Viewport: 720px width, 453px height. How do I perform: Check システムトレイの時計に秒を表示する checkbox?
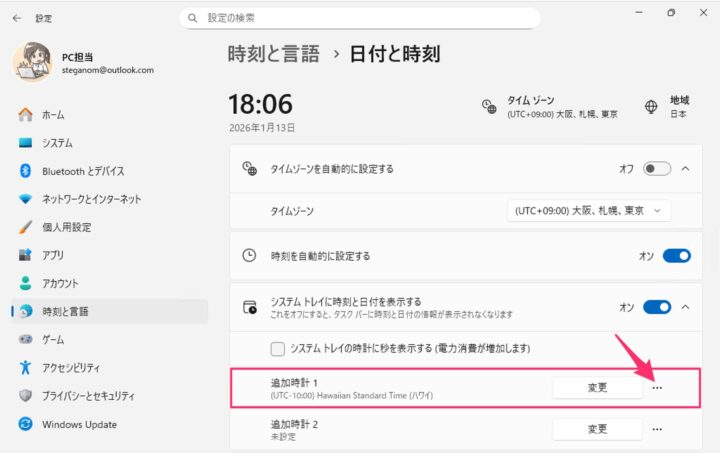279,349
